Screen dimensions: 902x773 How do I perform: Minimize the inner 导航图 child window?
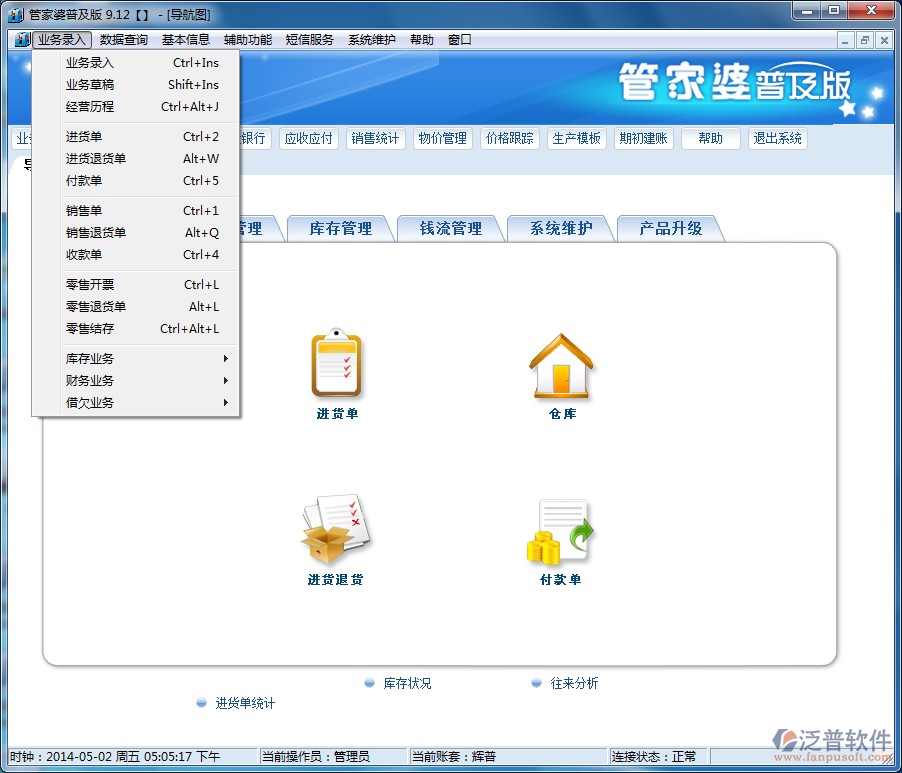coord(845,40)
